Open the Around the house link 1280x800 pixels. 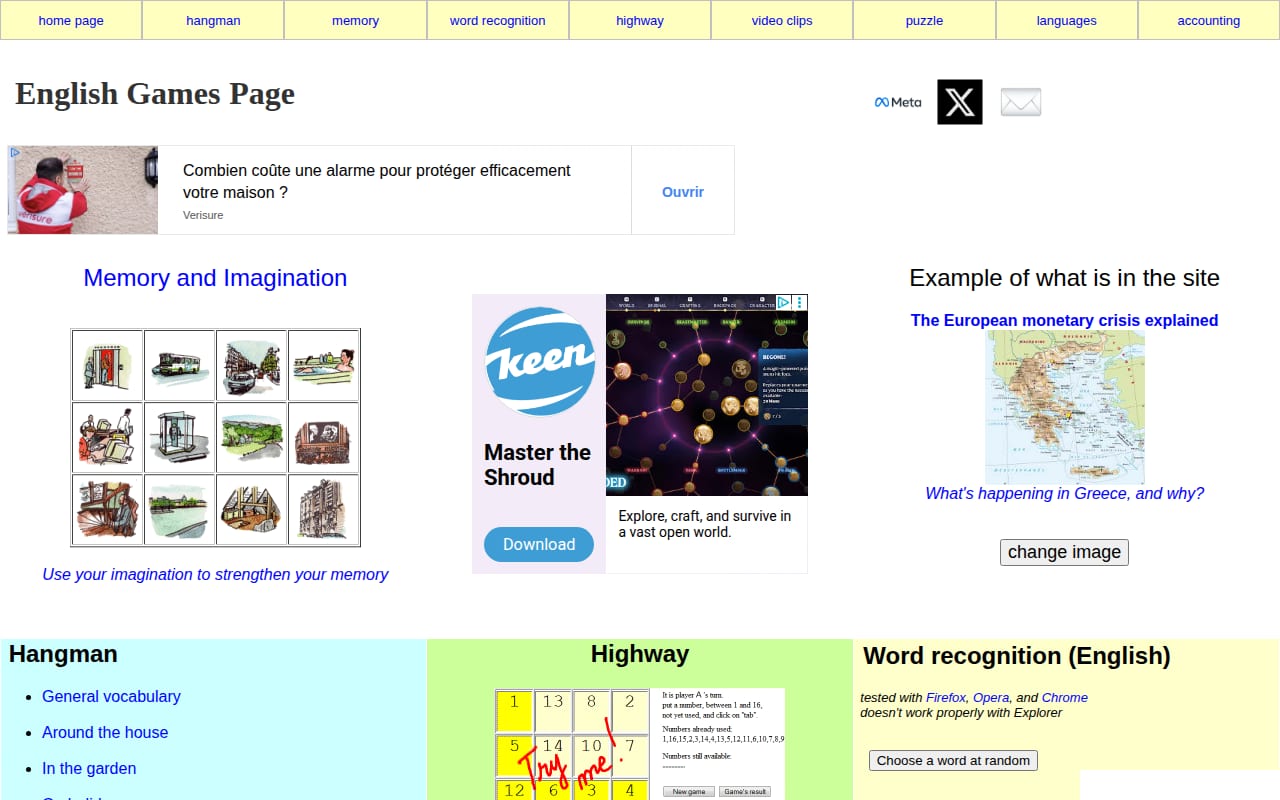coord(105,732)
